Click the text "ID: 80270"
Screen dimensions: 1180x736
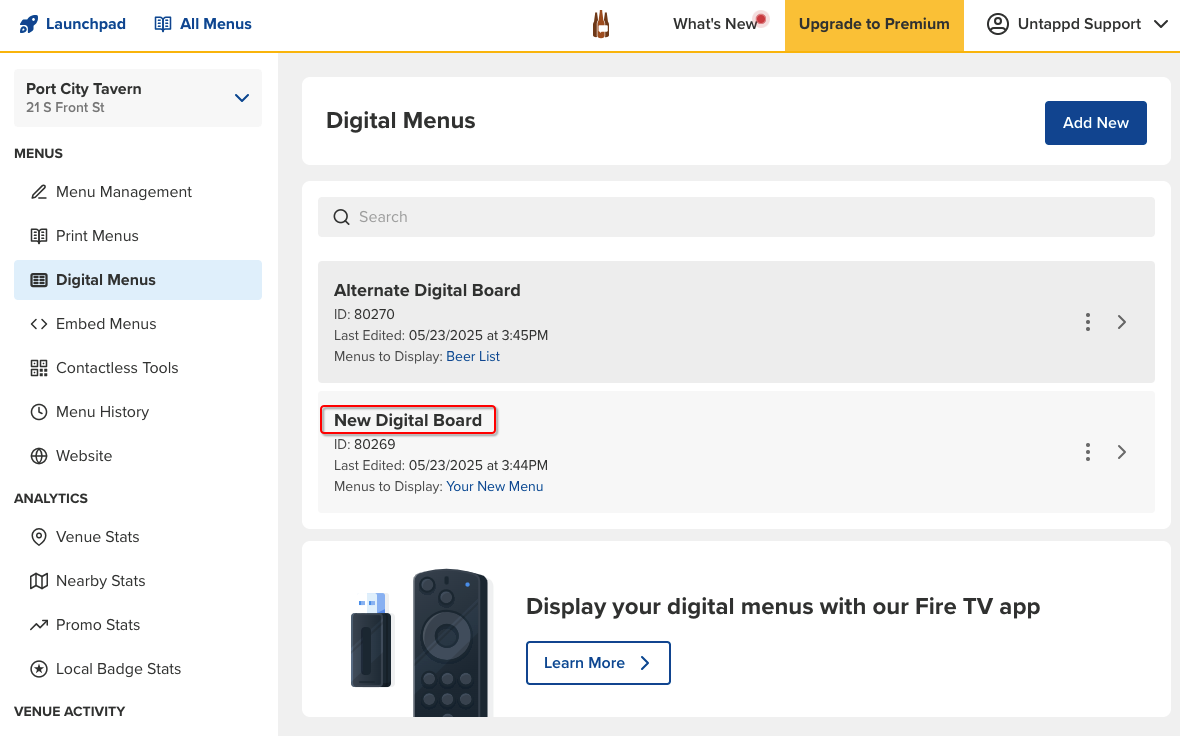click(x=364, y=315)
